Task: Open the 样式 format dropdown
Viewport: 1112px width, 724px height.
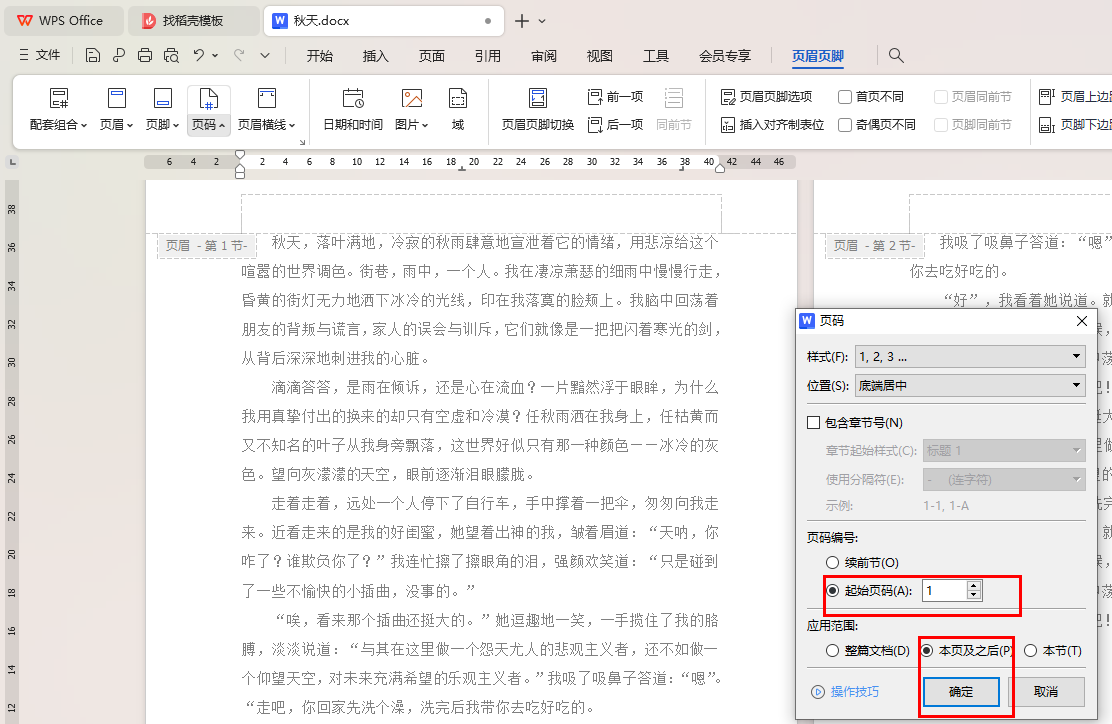Action: coord(970,357)
